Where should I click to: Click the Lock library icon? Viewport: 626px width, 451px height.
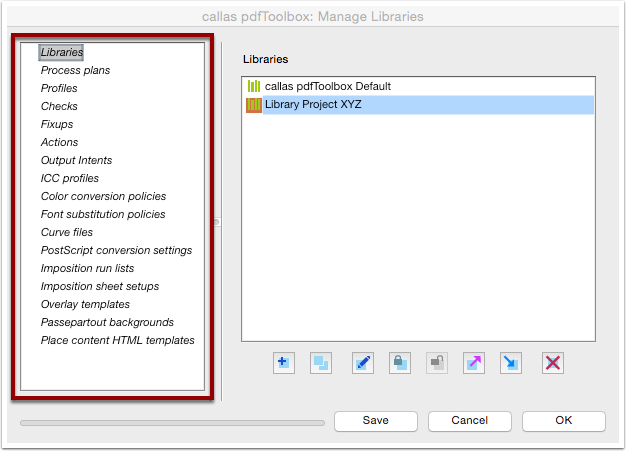pyautogui.click(x=400, y=363)
